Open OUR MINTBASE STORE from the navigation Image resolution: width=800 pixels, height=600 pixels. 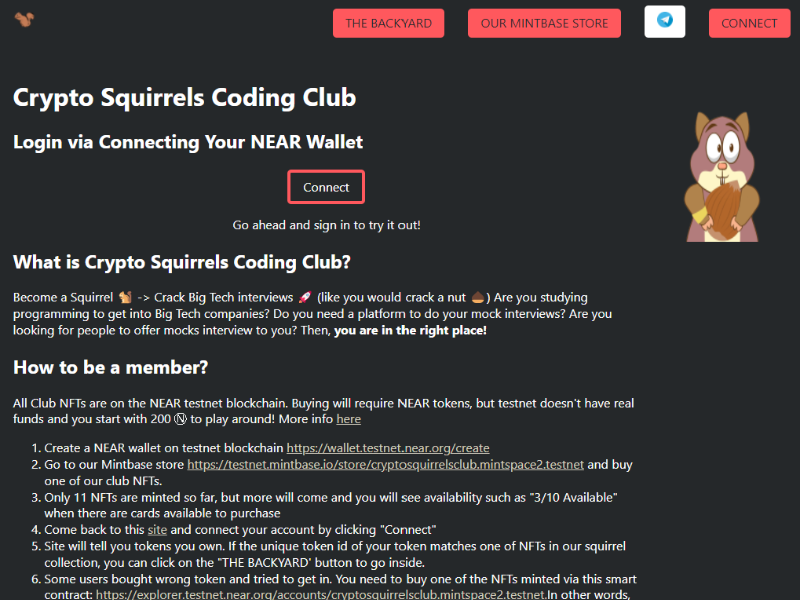pyautogui.click(x=544, y=23)
